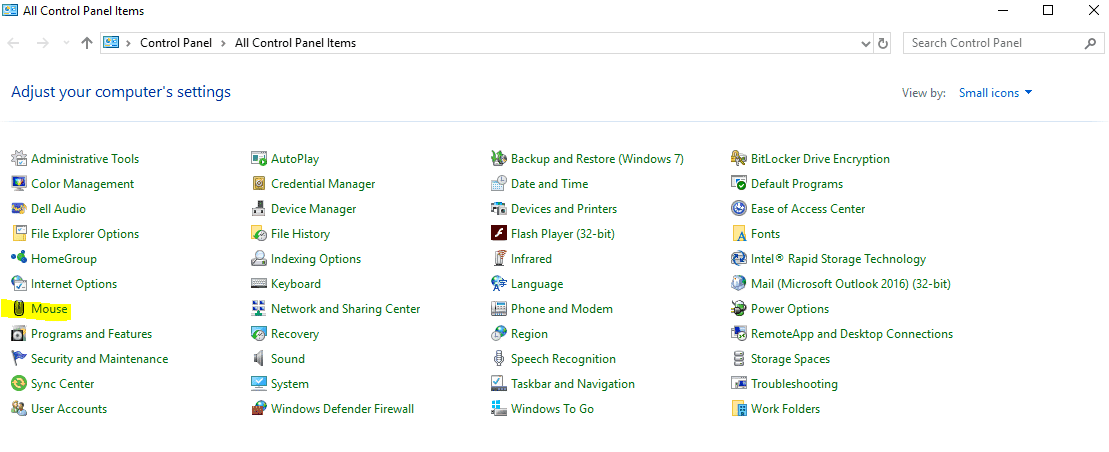Click the Sync Center green icon
This screenshot has height=452, width=1109.
19,383
